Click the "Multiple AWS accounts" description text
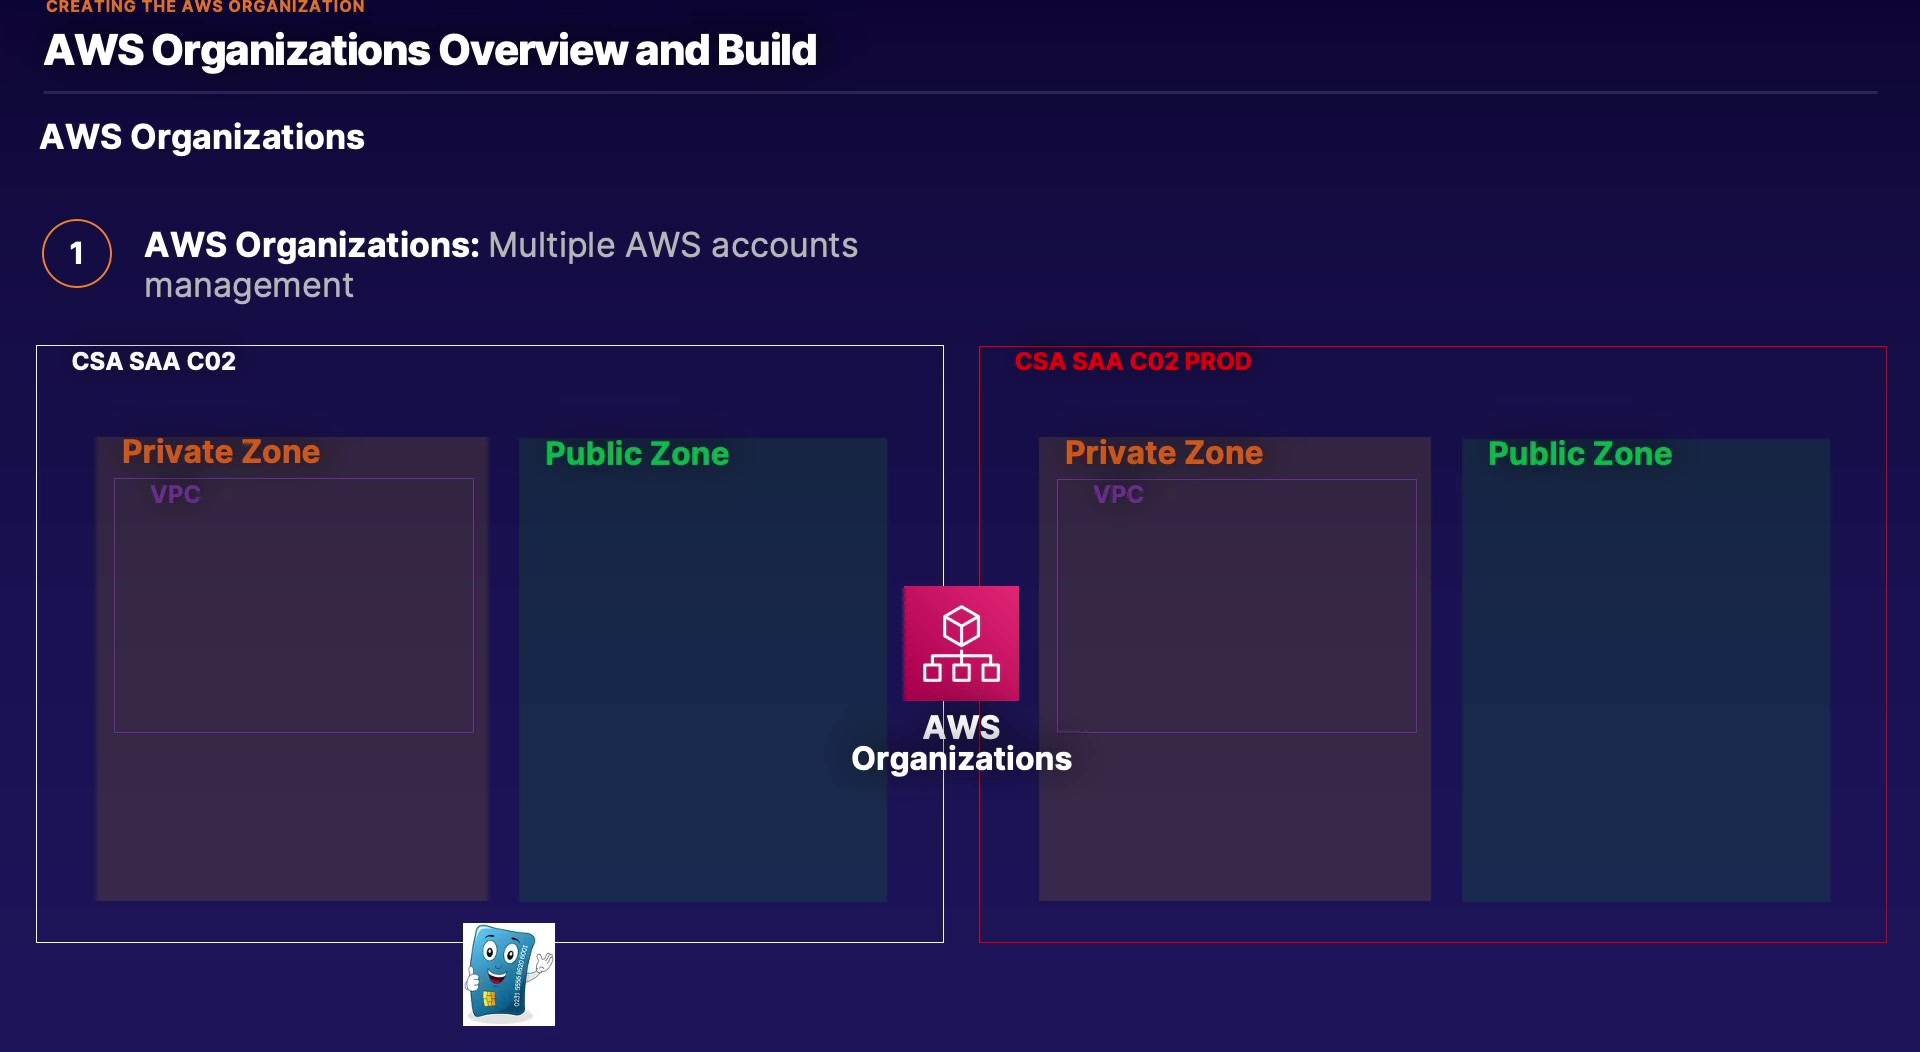This screenshot has width=1920, height=1052. (x=673, y=245)
